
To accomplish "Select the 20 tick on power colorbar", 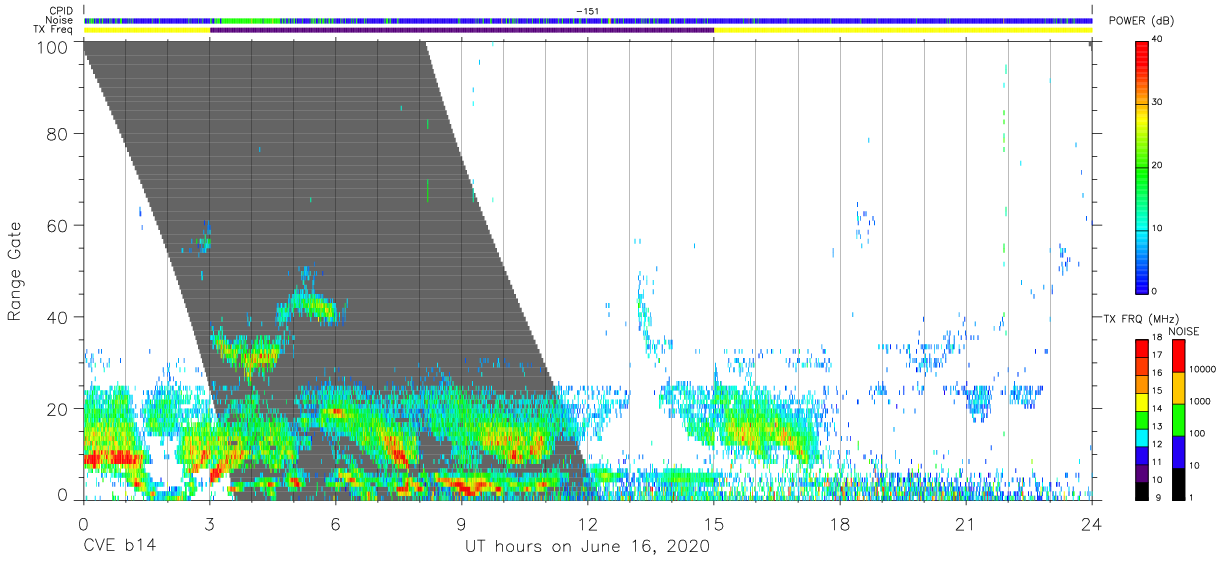I will (1158, 166).
